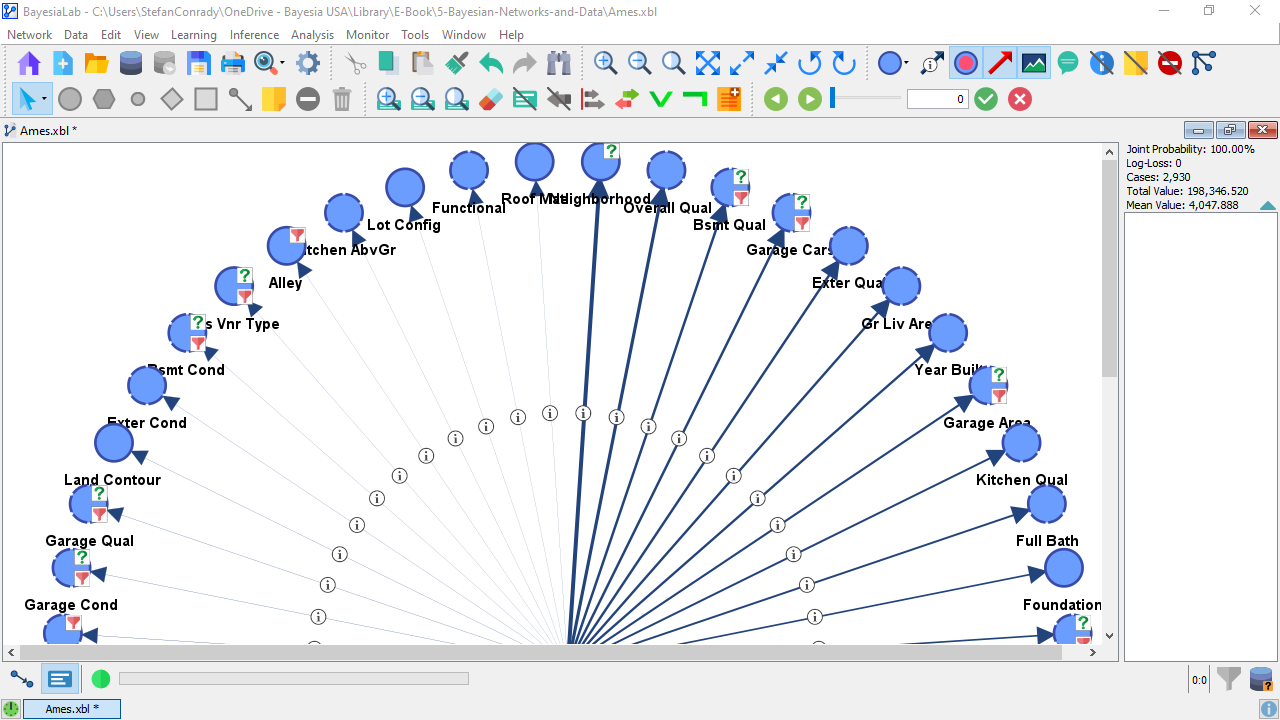This screenshot has height=720, width=1280.
Task: Cut the selection with the scissors icon
Action: click(x=355, y=64)
